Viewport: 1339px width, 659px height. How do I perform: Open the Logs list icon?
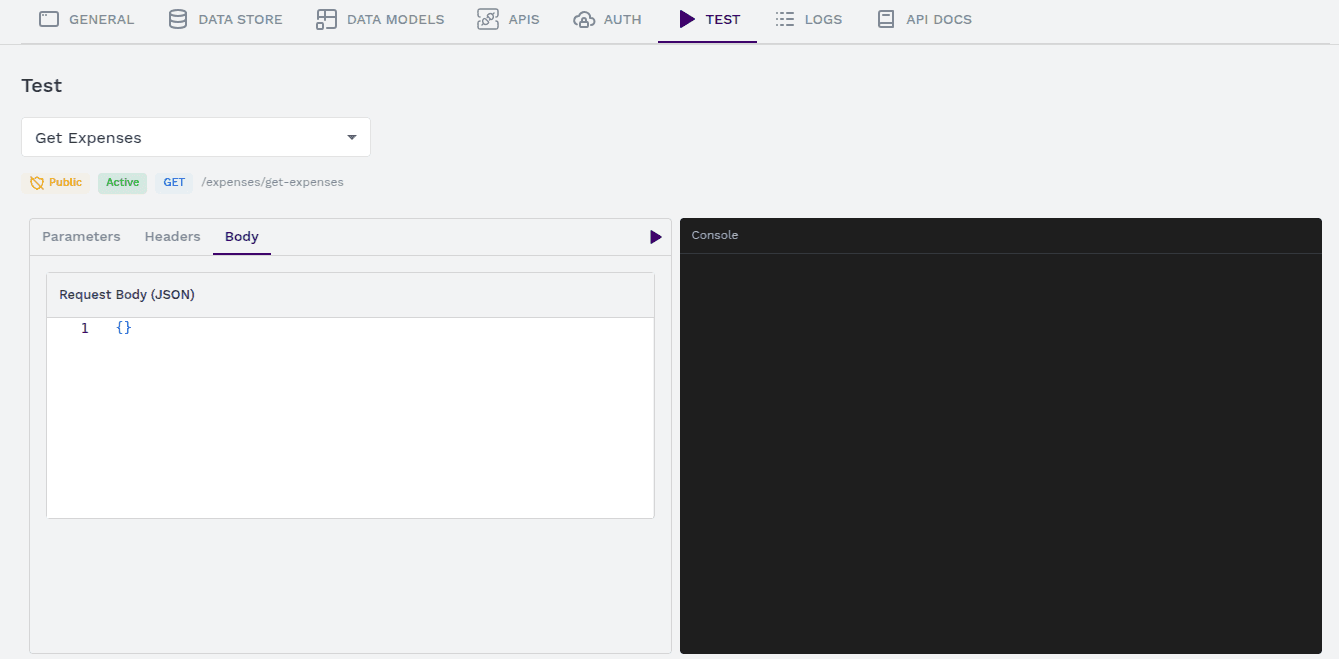(x=783, y=18)
